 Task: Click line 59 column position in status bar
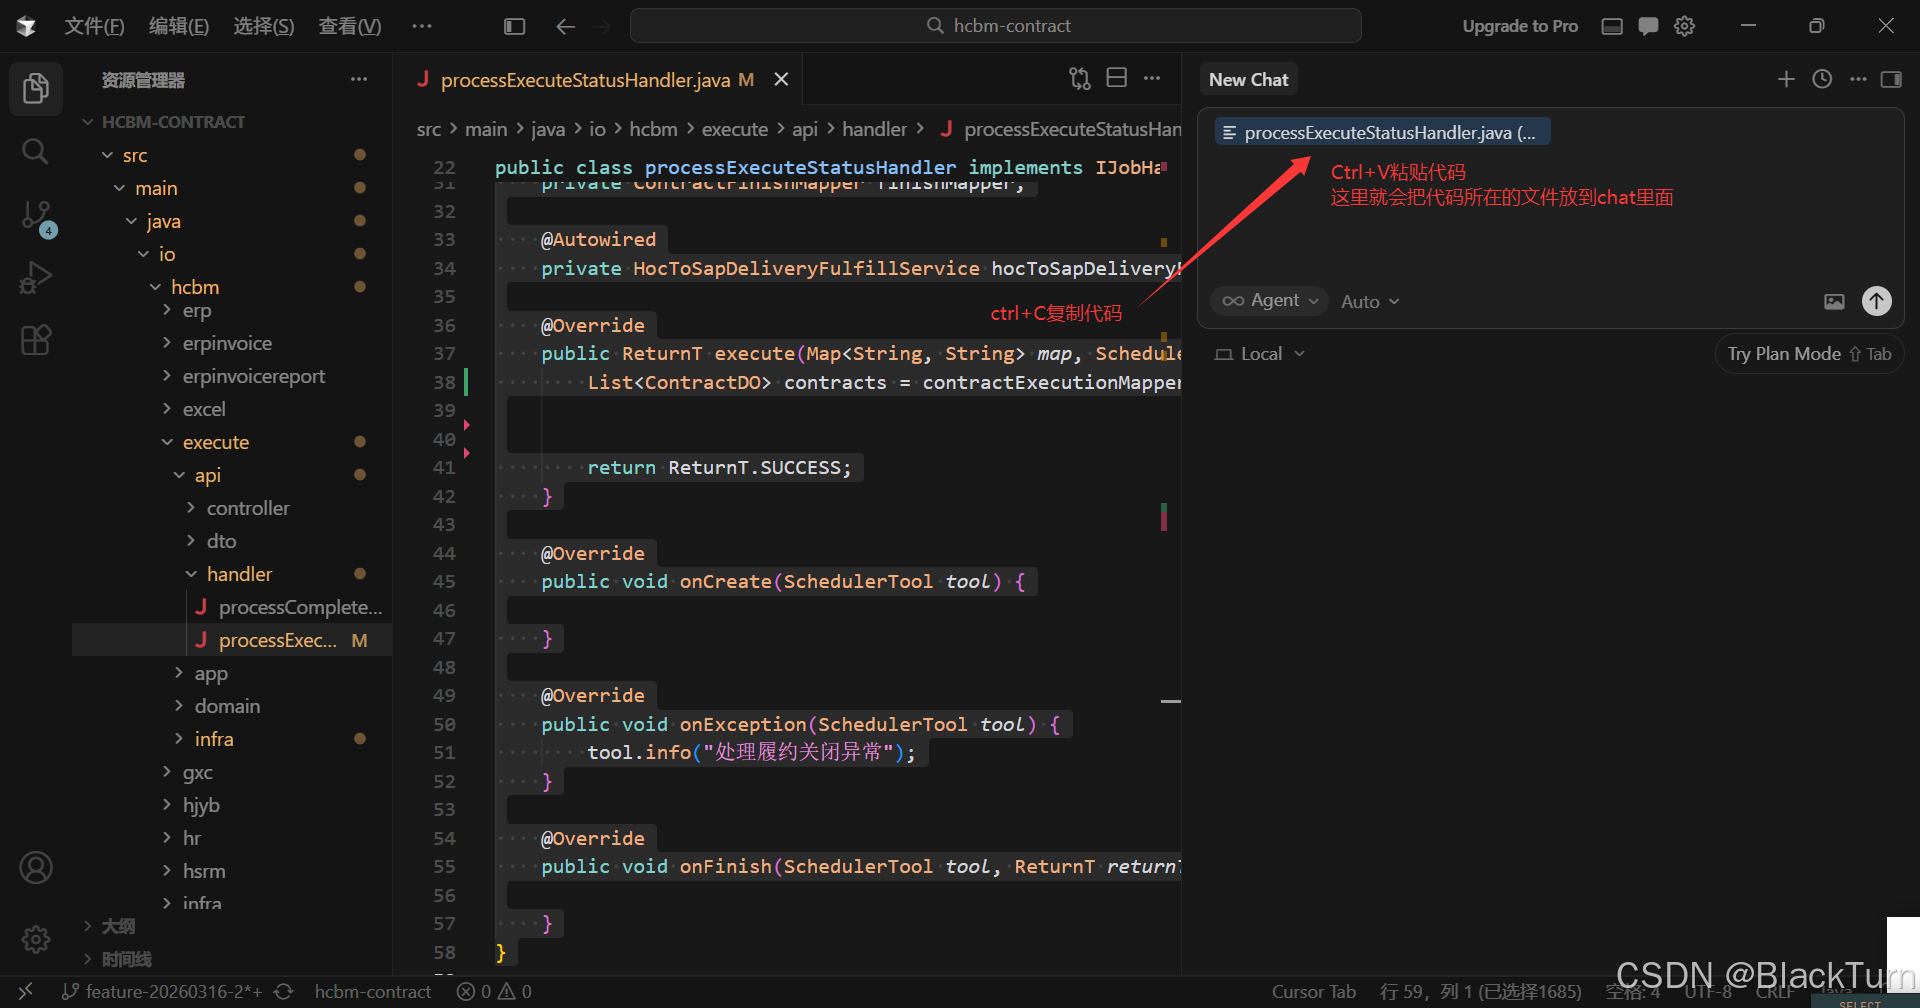pyautogui.click(x=1480, y=991)
